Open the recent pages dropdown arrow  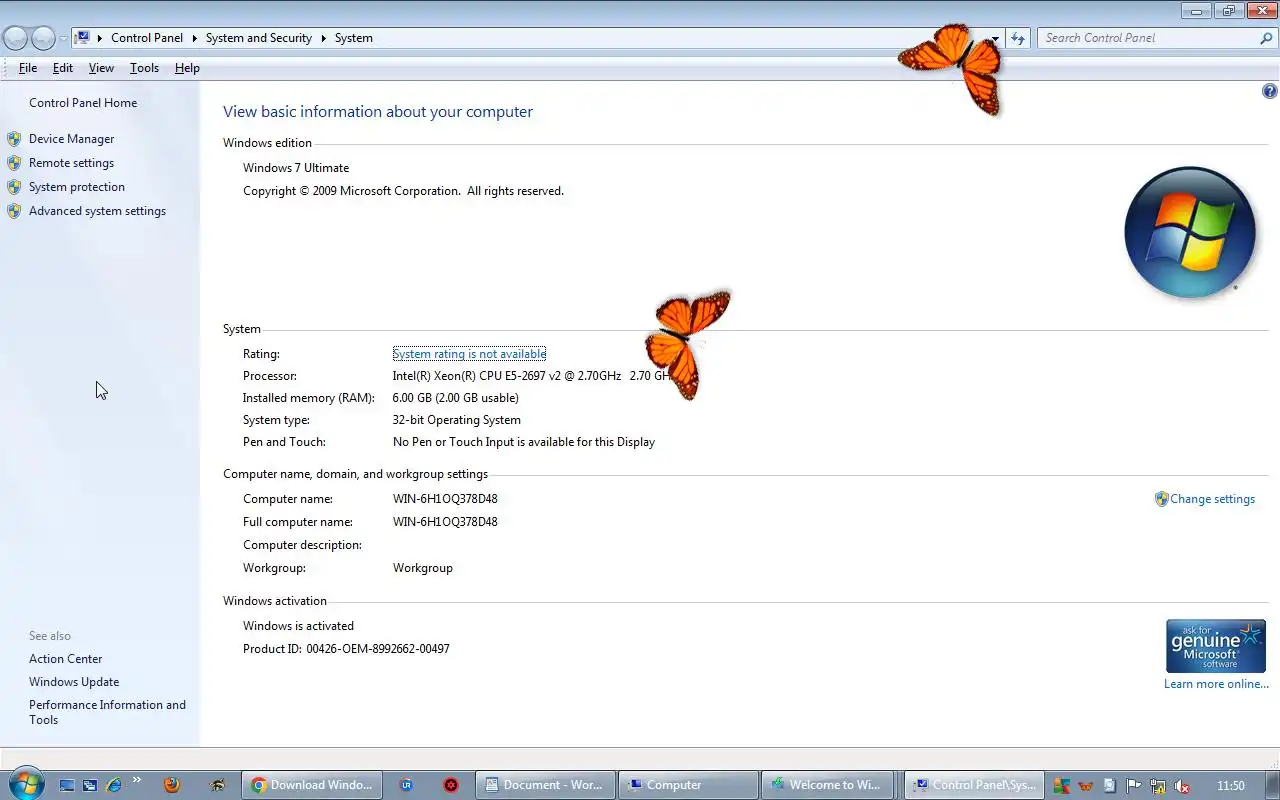[x=63, y=39]
